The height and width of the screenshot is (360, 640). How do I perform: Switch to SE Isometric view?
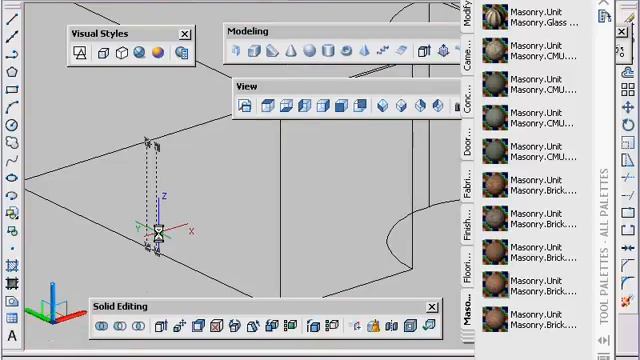[x=401, y=106]
